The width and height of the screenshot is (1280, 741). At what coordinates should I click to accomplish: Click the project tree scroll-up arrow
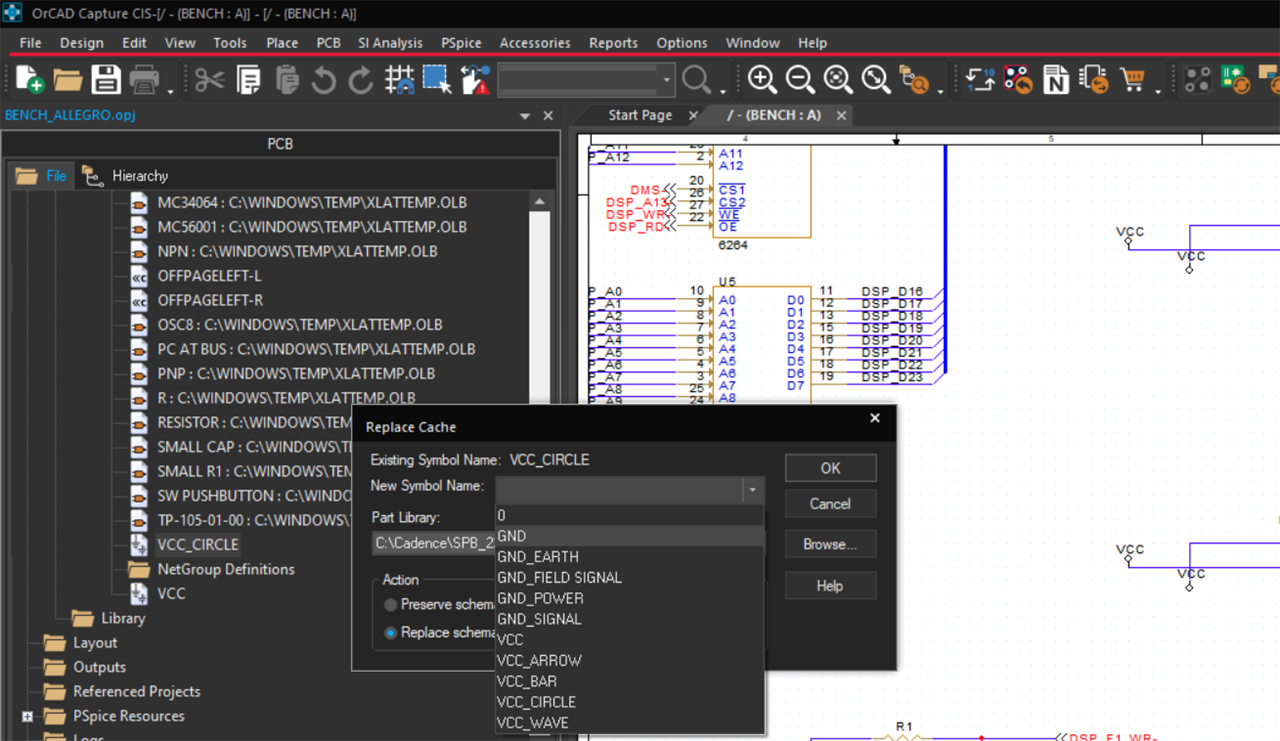point(540,201)
